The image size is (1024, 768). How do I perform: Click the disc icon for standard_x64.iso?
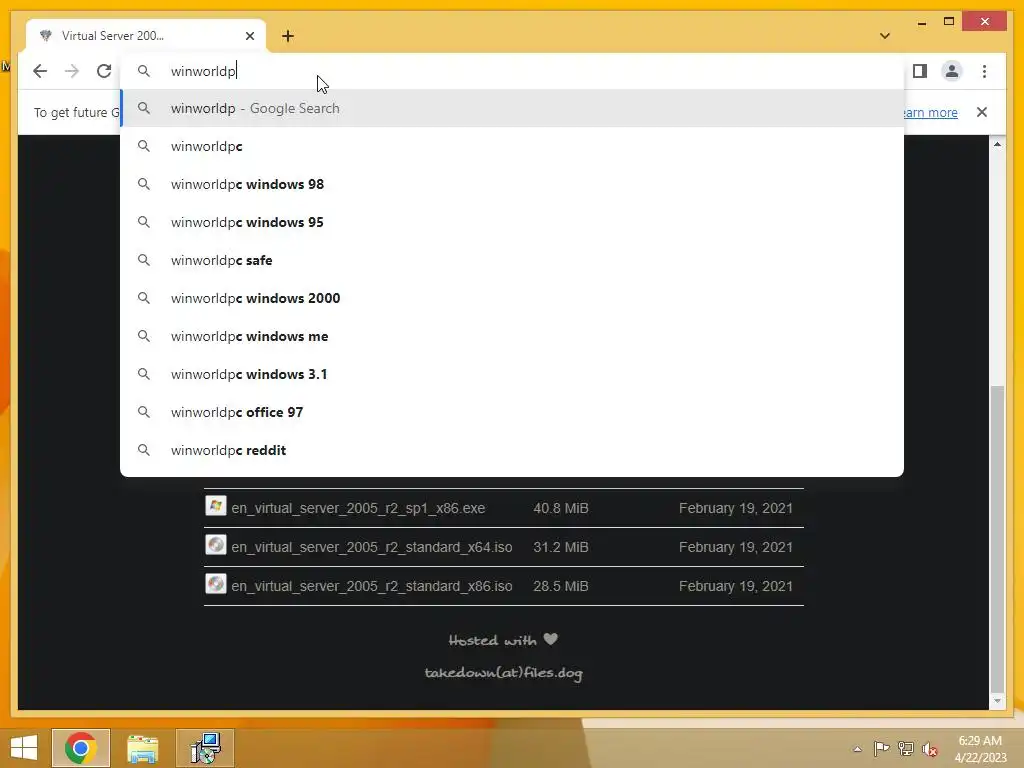tap(216, 545)
